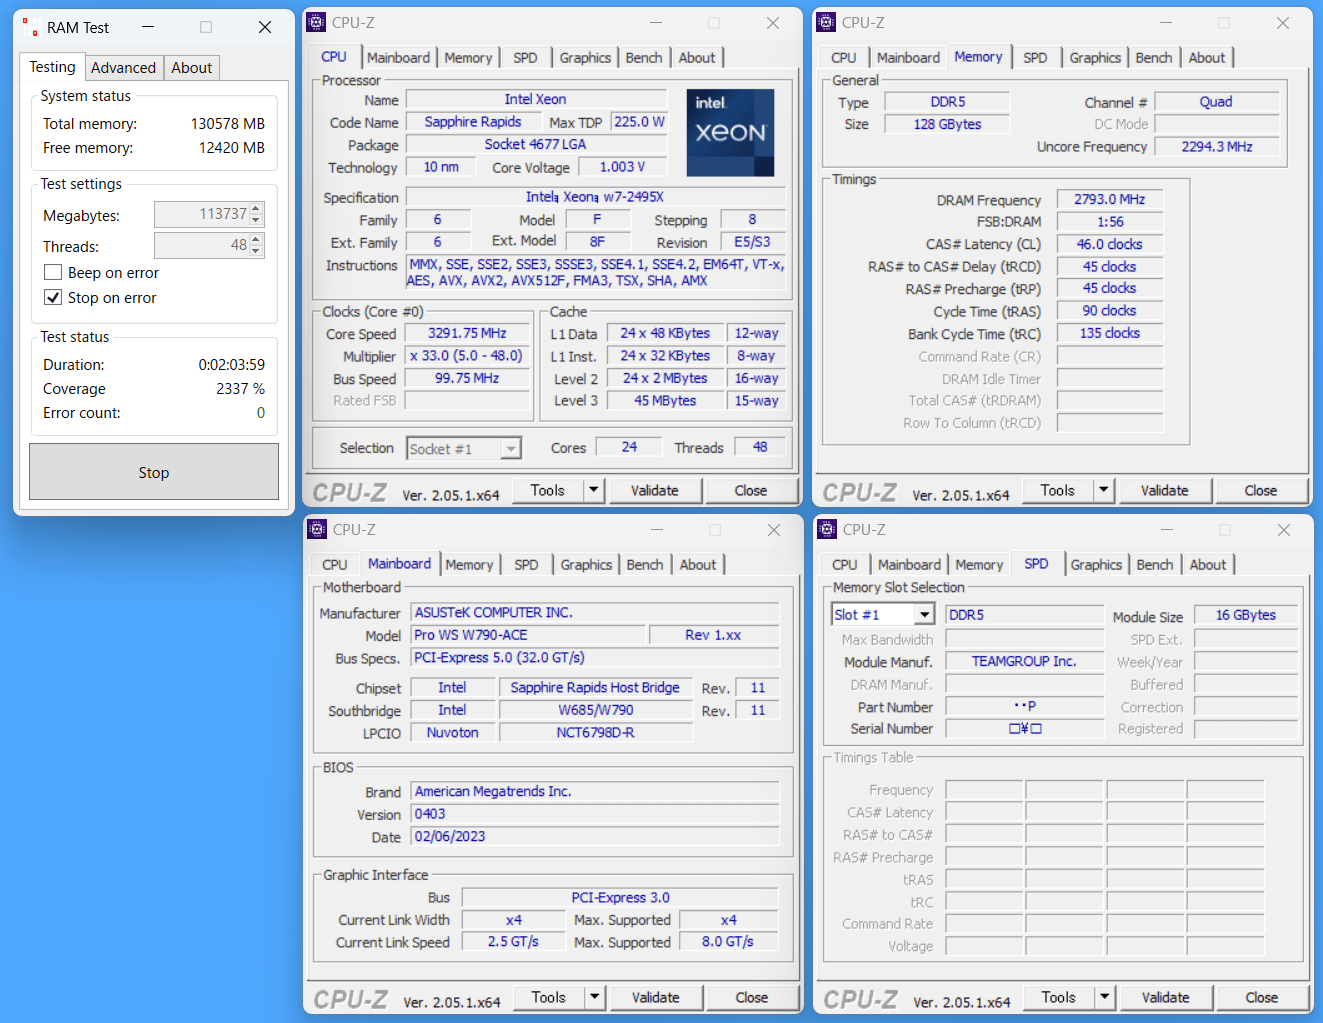Click the Threads field showing 48
This screenshot has width=1323, height=1023.
(x=202, y=245)
